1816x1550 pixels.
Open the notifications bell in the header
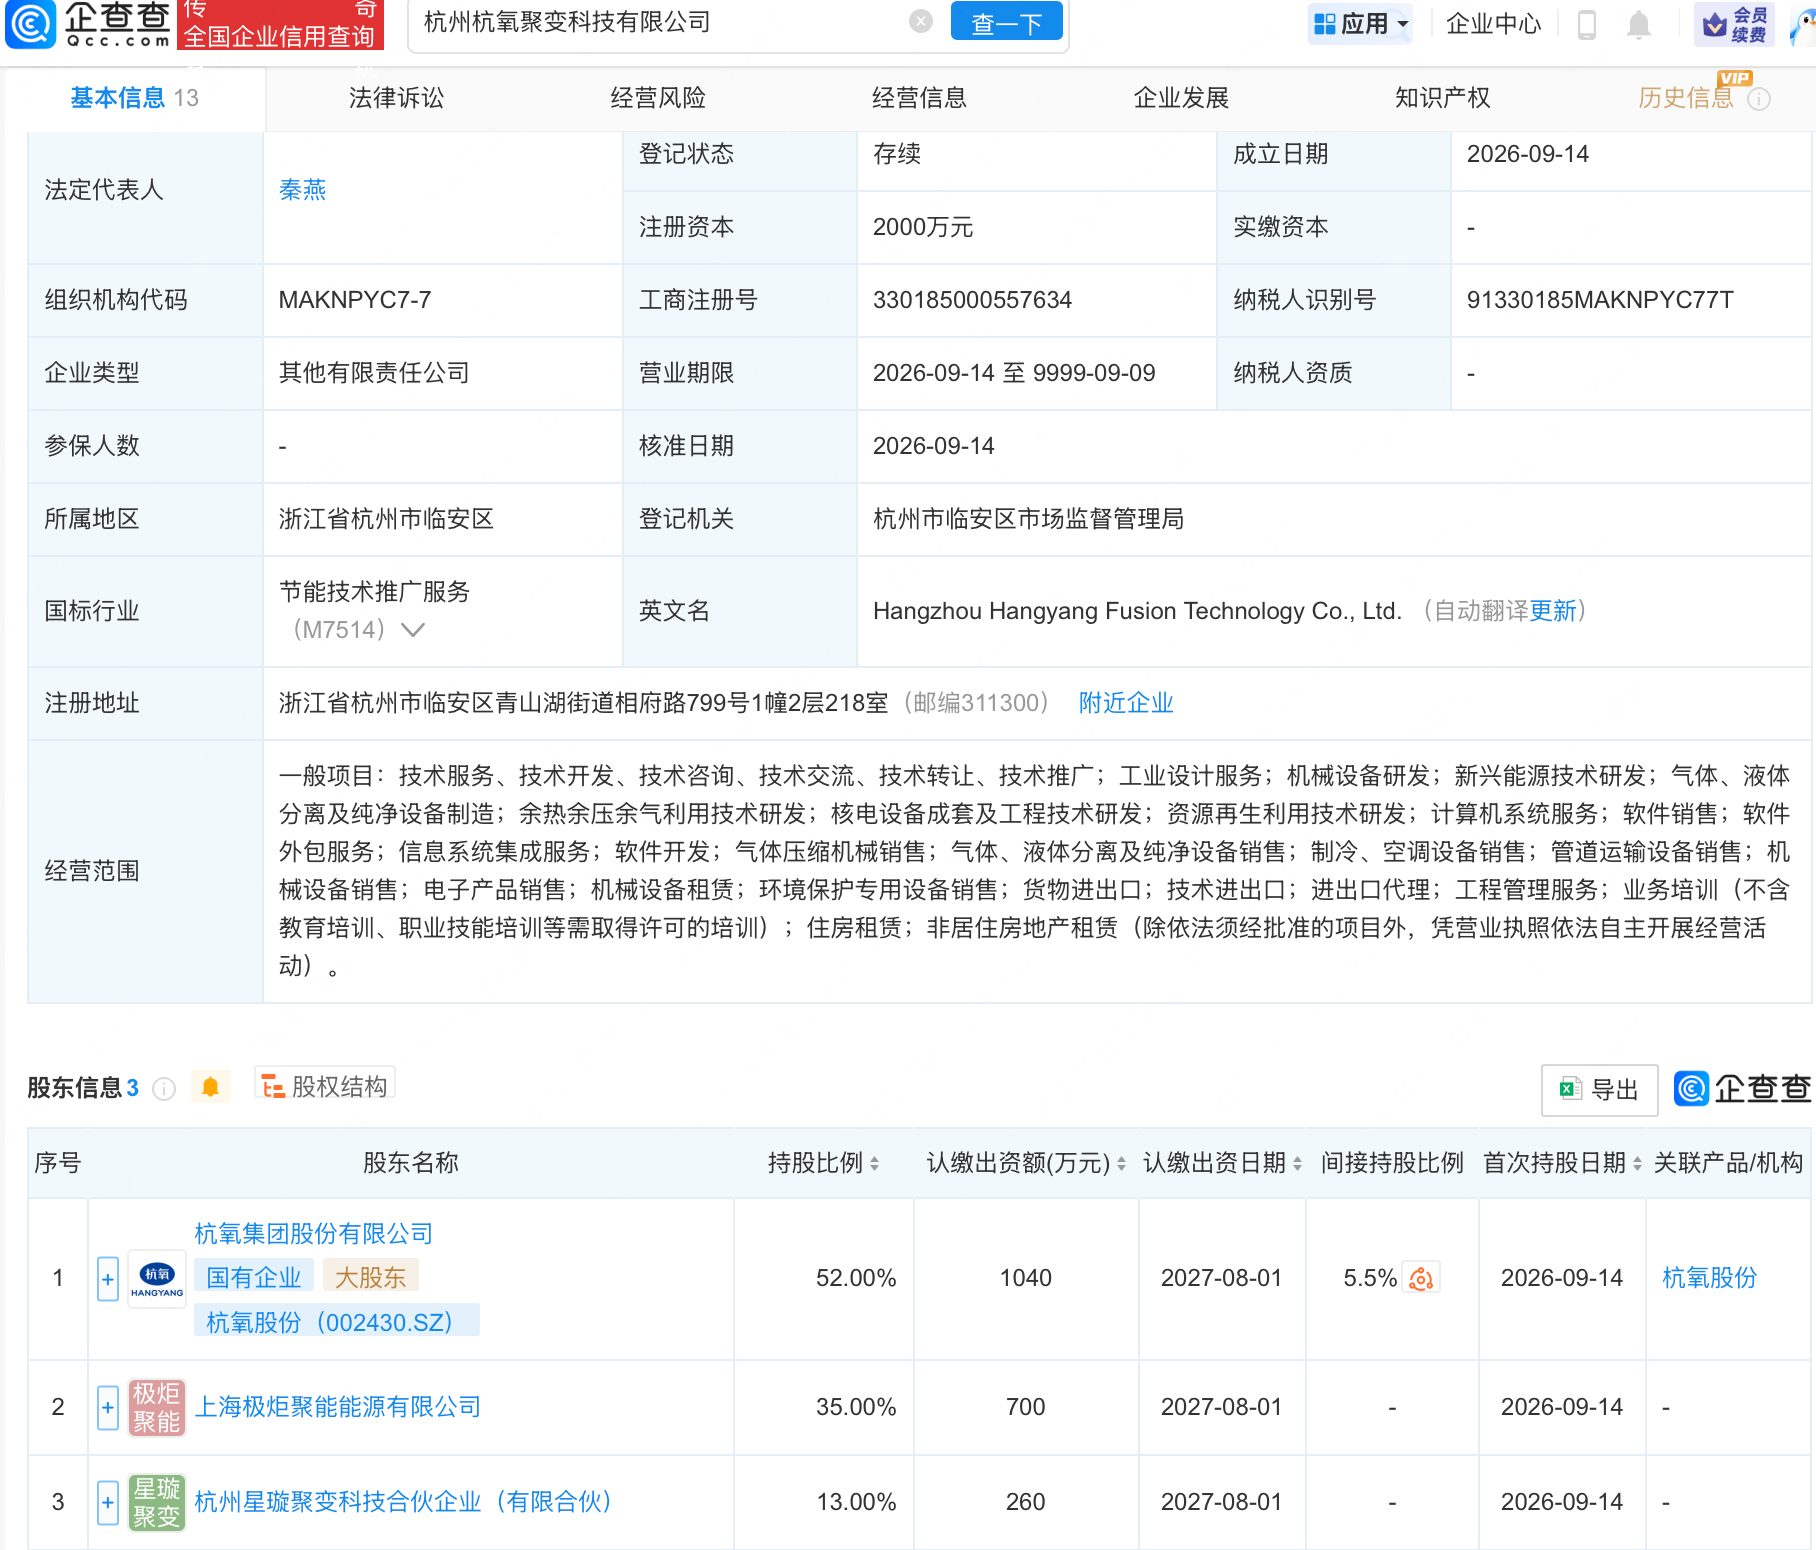pos(1638,24)
